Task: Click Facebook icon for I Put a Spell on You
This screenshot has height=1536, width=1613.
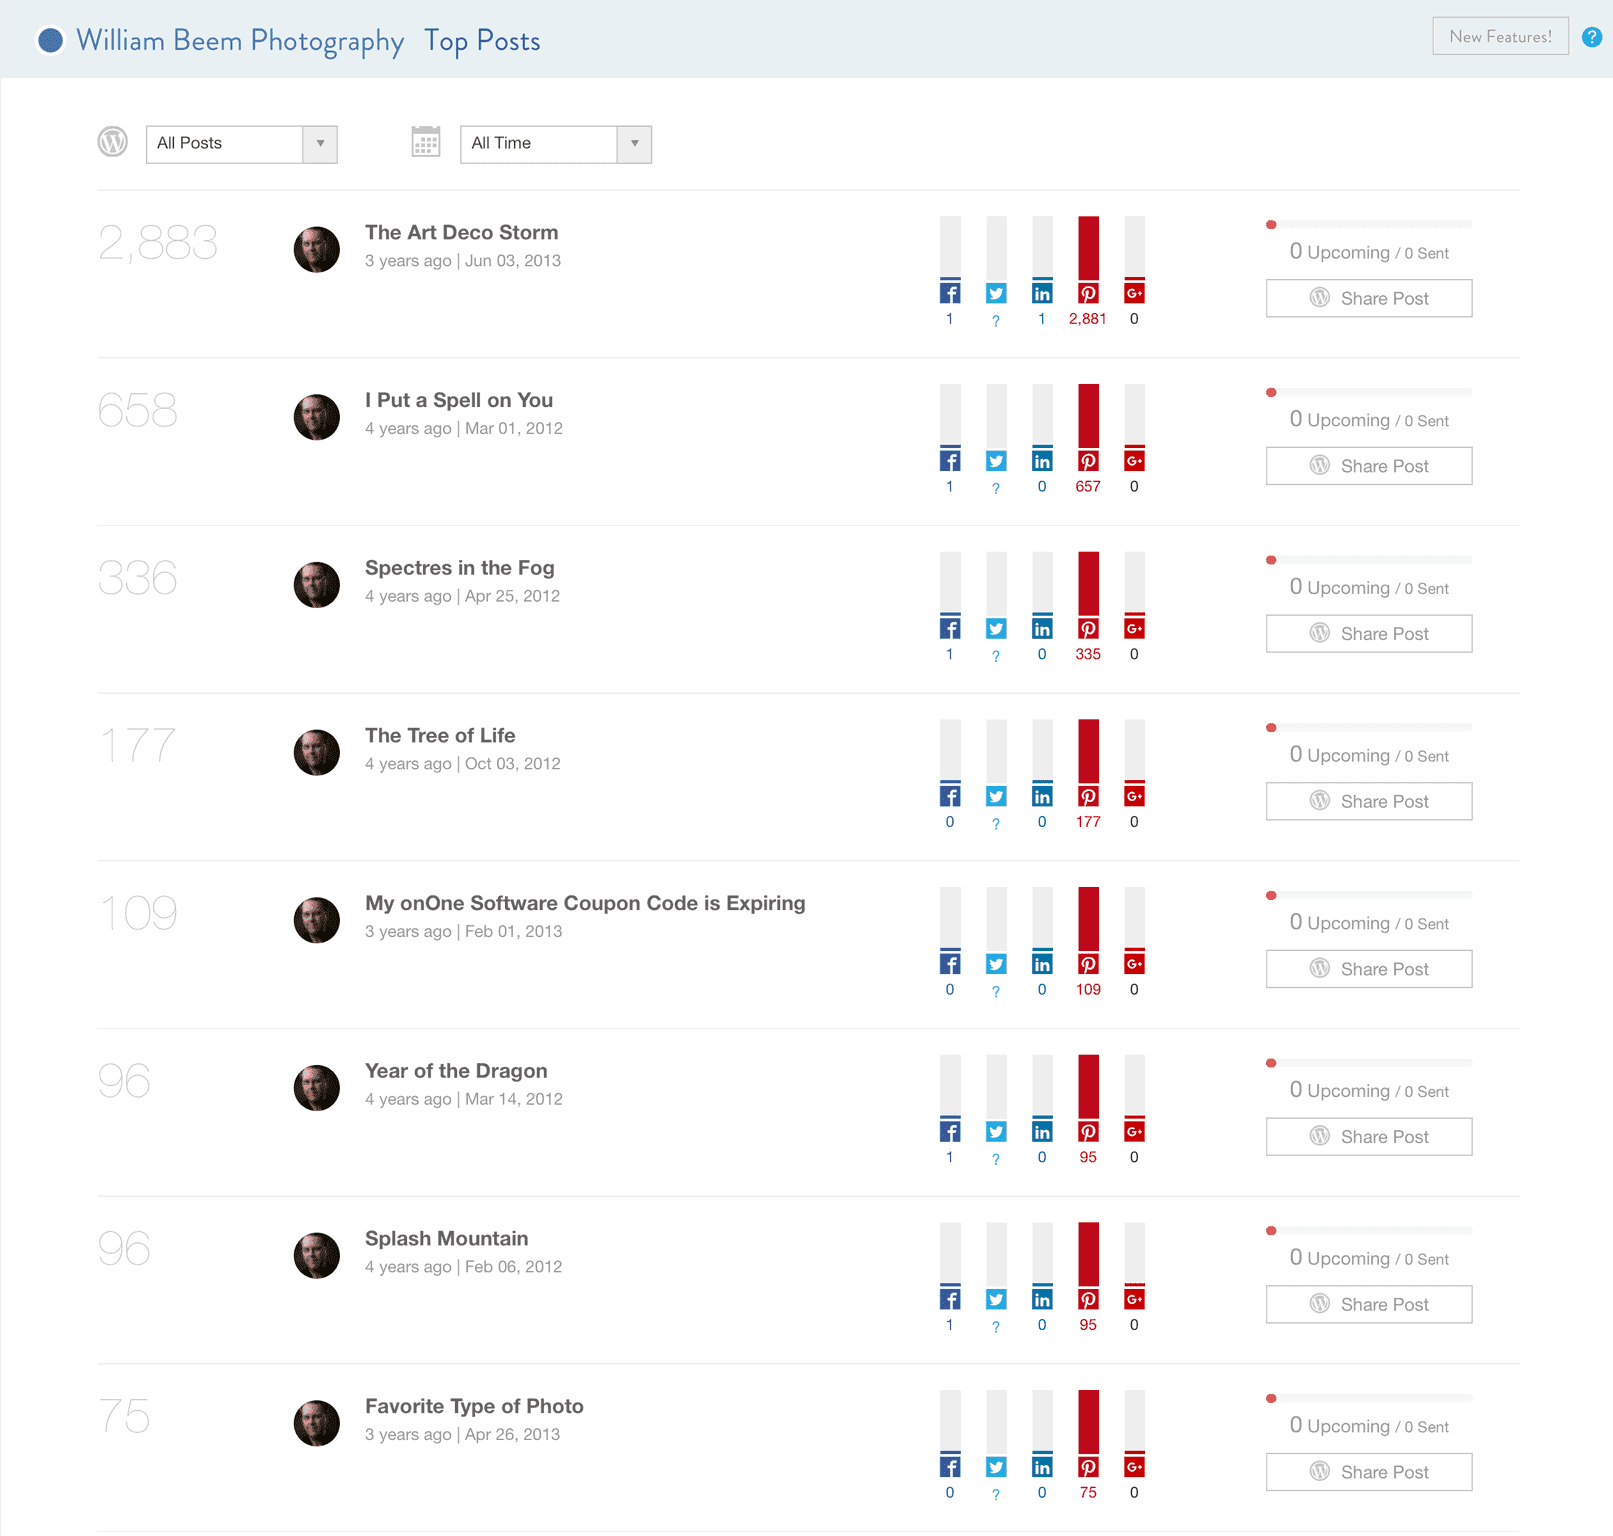Action: coord(950,461)
